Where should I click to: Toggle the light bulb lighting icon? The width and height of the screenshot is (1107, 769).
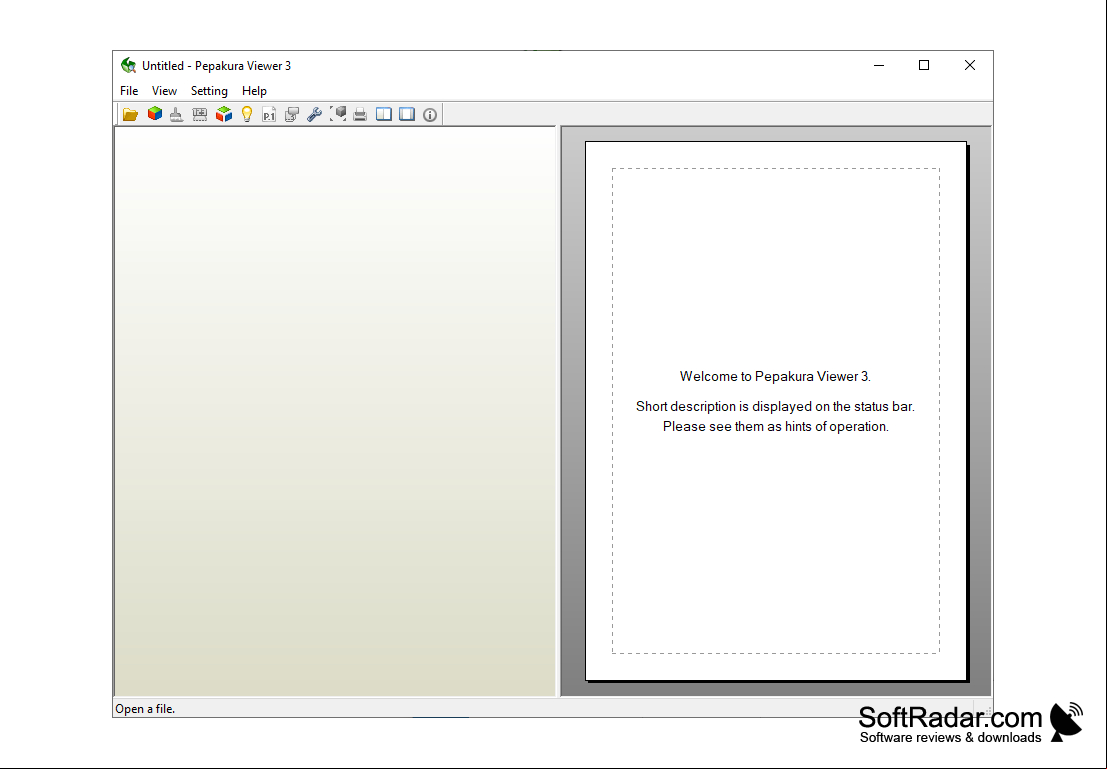[246, 114]
